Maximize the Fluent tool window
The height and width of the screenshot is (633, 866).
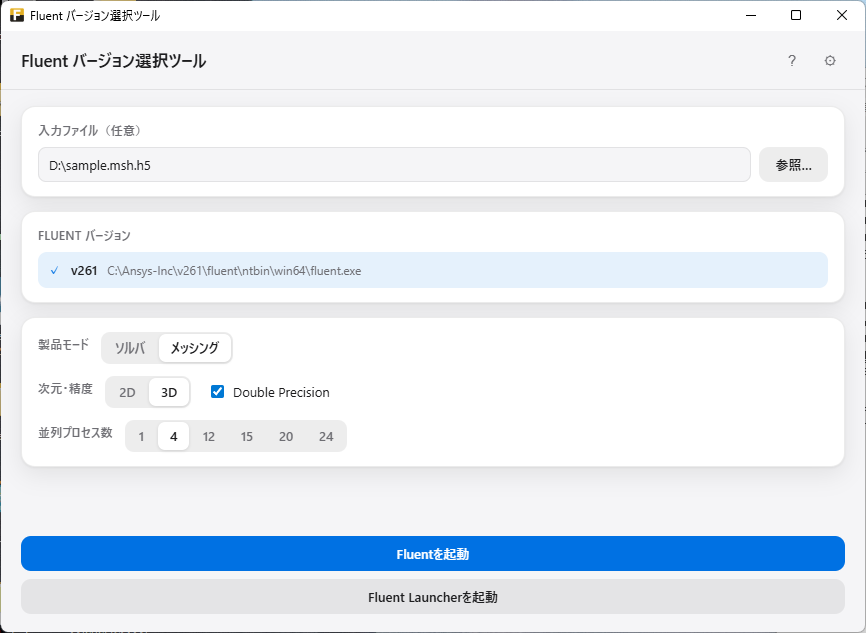796,15
